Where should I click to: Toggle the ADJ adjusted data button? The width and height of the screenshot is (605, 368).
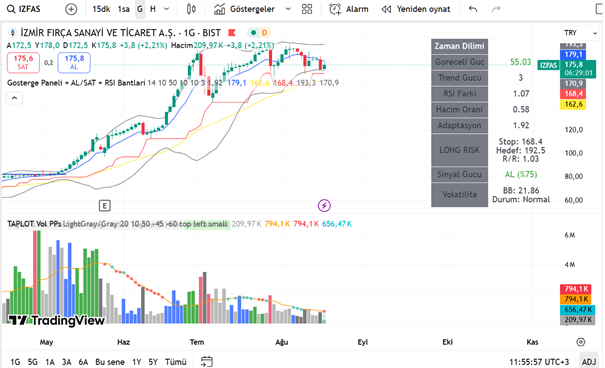click(589, 362)
